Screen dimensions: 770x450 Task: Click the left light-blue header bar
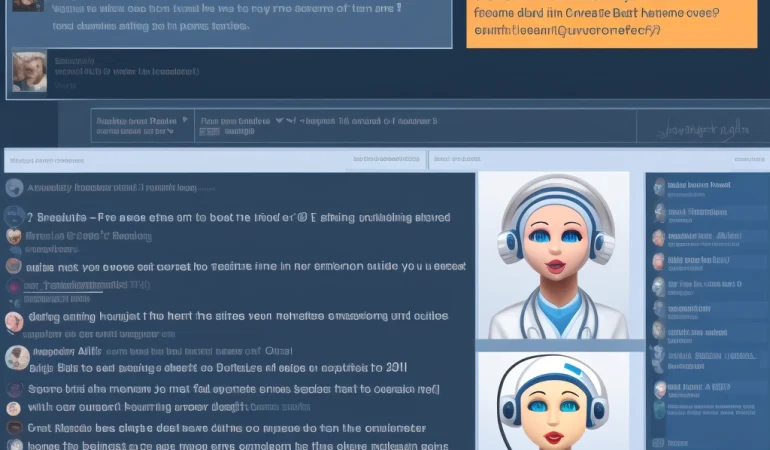click(215, 160)
